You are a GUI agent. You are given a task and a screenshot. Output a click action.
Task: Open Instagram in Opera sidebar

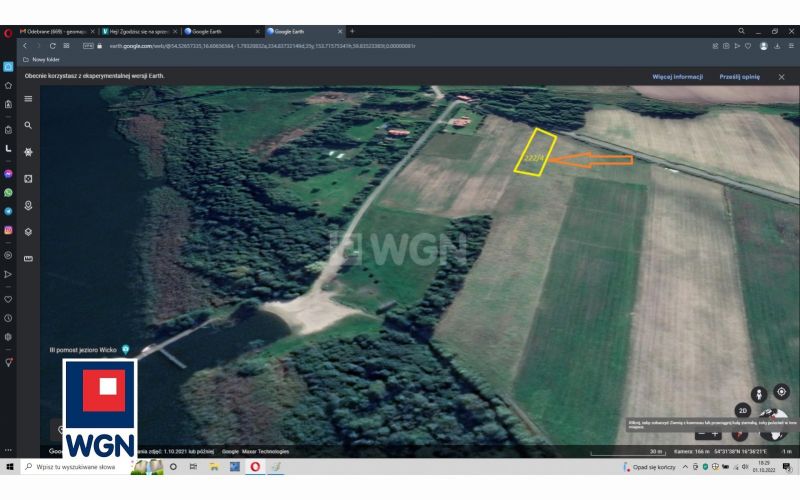(8, 230)
